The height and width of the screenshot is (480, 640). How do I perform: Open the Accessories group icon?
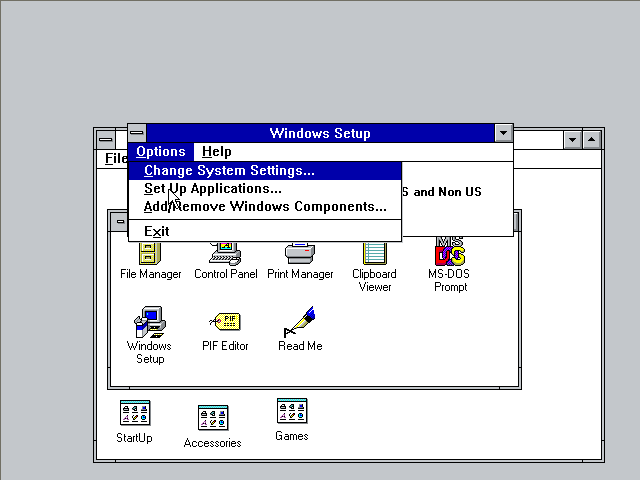coord(213,427)
